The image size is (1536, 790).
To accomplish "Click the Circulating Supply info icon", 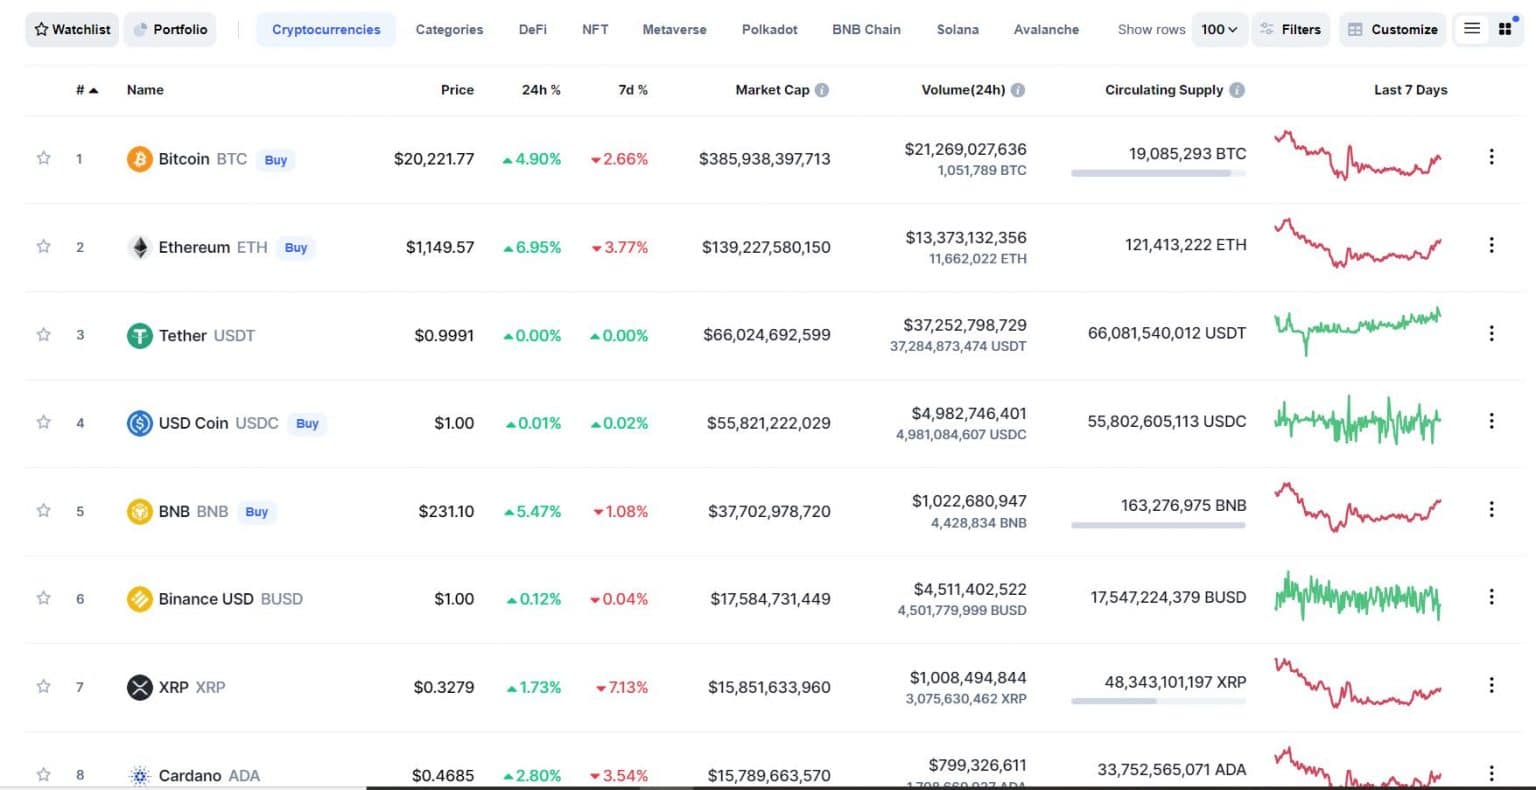I will (1237, 90).
